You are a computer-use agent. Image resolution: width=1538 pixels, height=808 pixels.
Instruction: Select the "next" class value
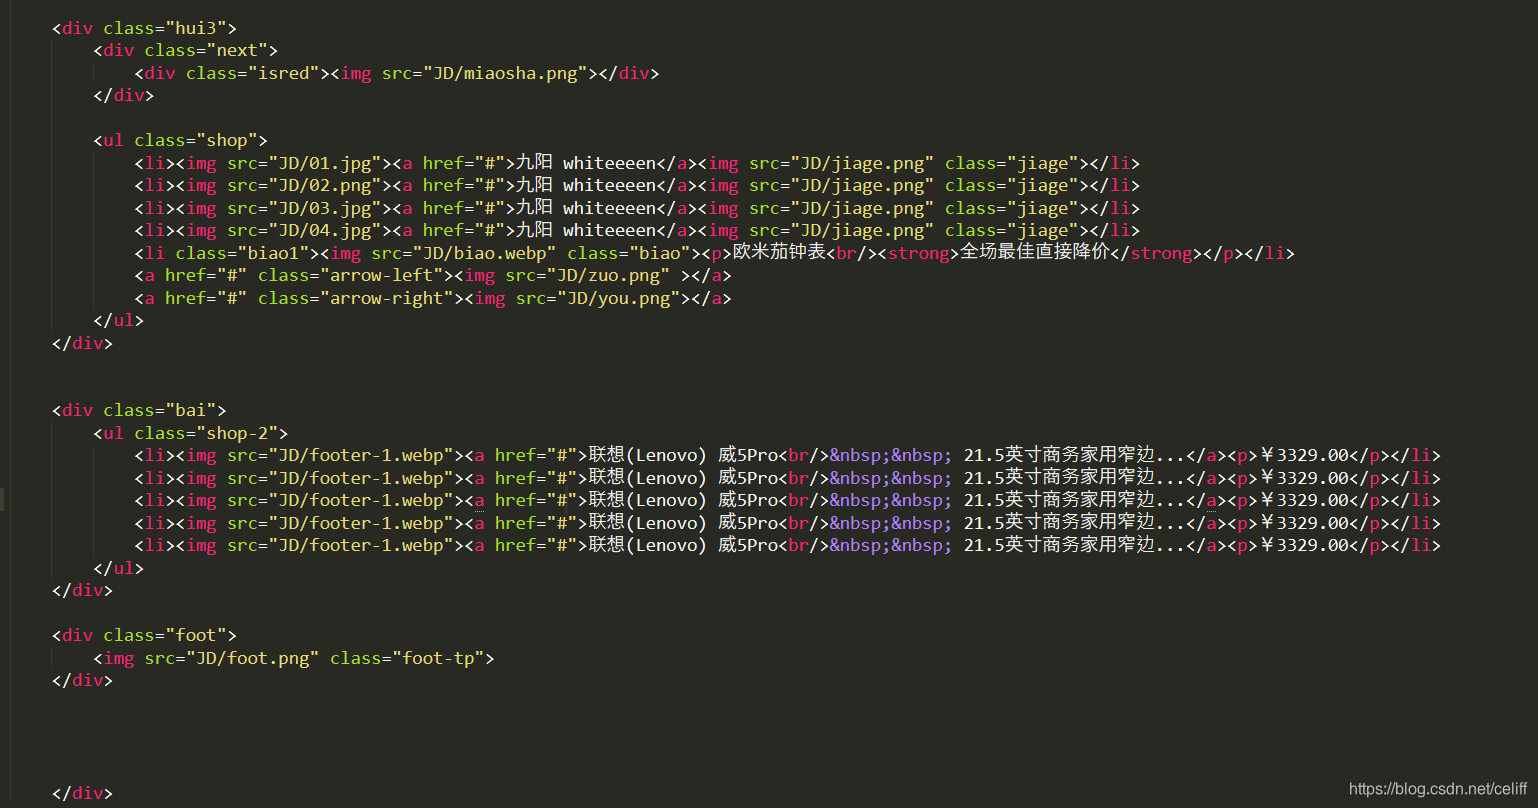pos(237,51)
